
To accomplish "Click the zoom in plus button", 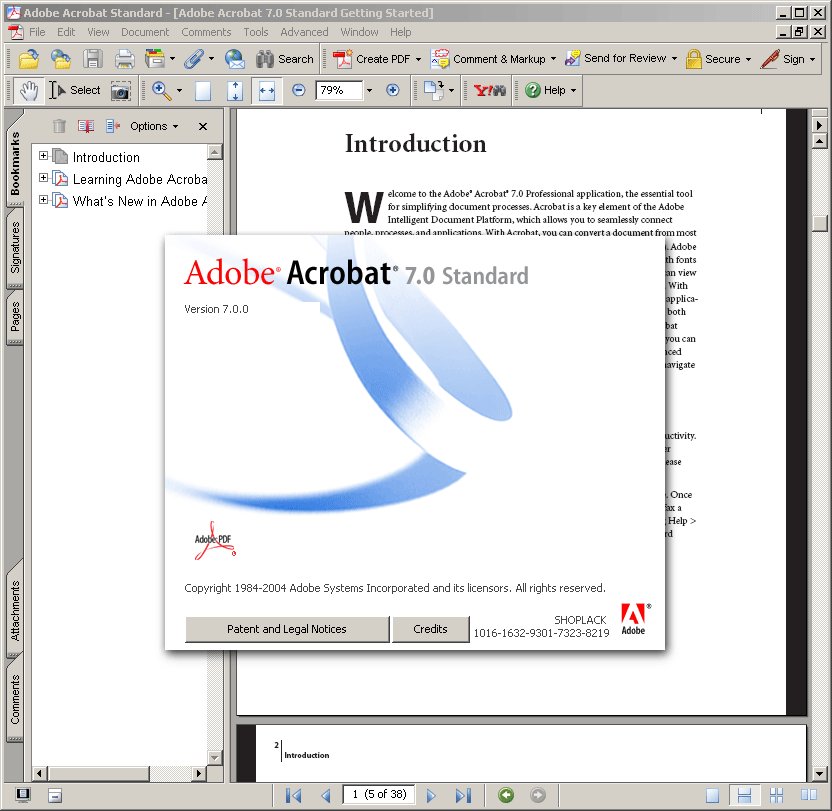I will pos(393,90).
